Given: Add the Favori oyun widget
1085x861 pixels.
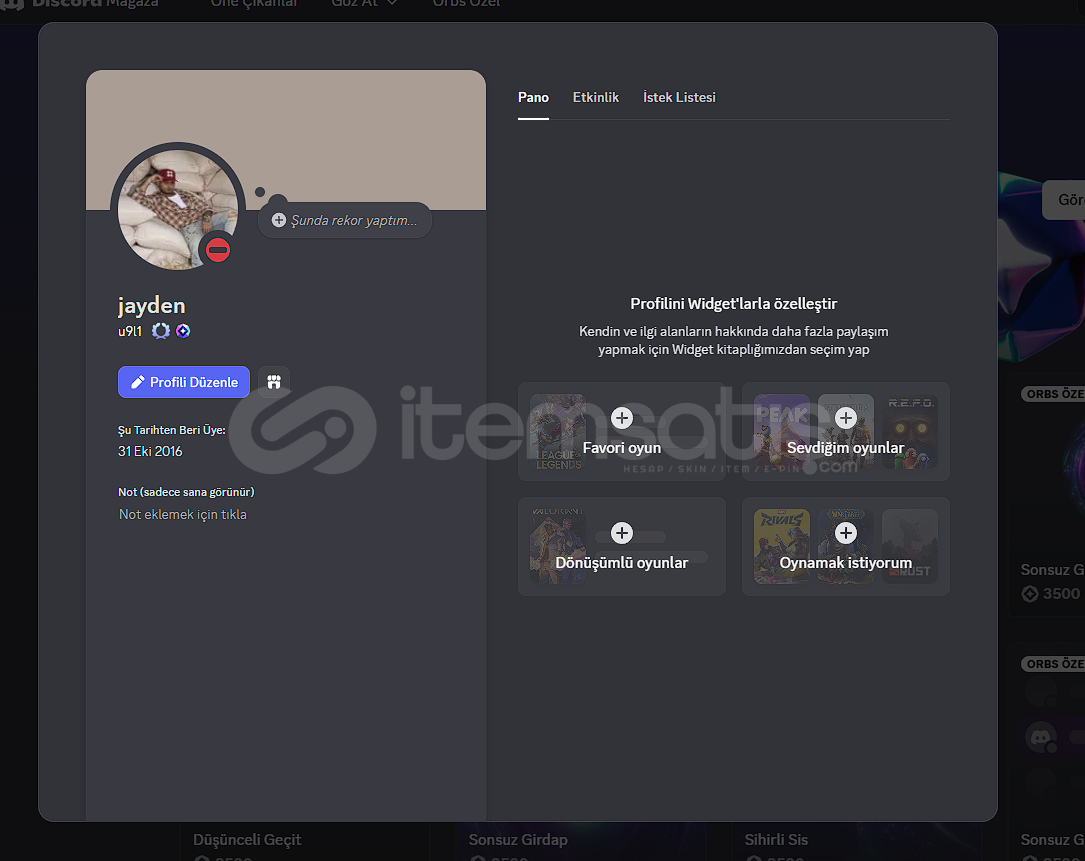Looking at the screenshot, I should tap(621, 431).
